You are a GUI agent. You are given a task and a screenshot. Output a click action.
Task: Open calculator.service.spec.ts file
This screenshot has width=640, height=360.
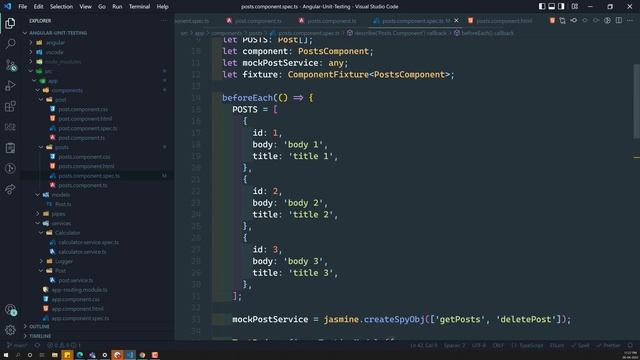88,242
